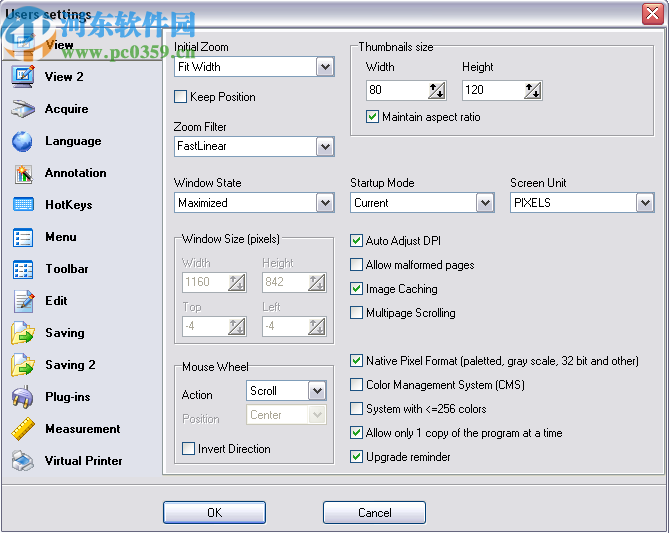669x533 pixels.
Task: Open the View 2 settings icon
Action: pos(23,77)
